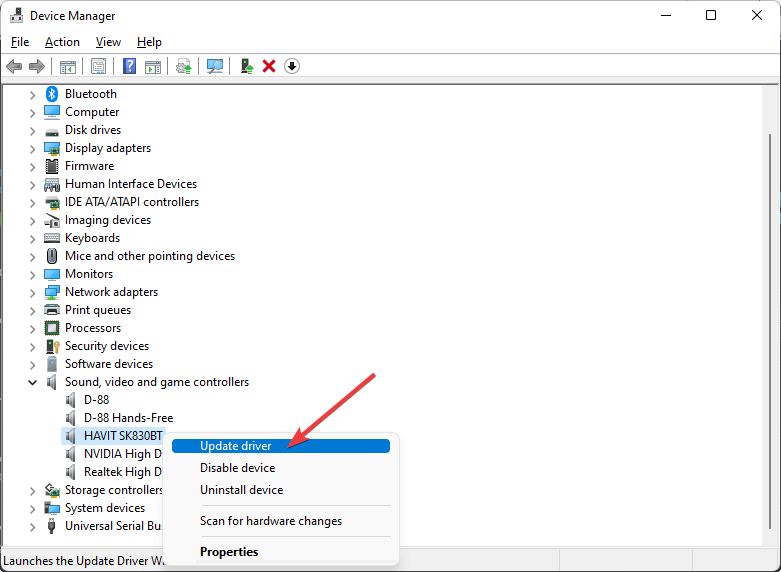Expand the Network adapters node
This screenshot has height=572, width=781.
coord(32,293)
